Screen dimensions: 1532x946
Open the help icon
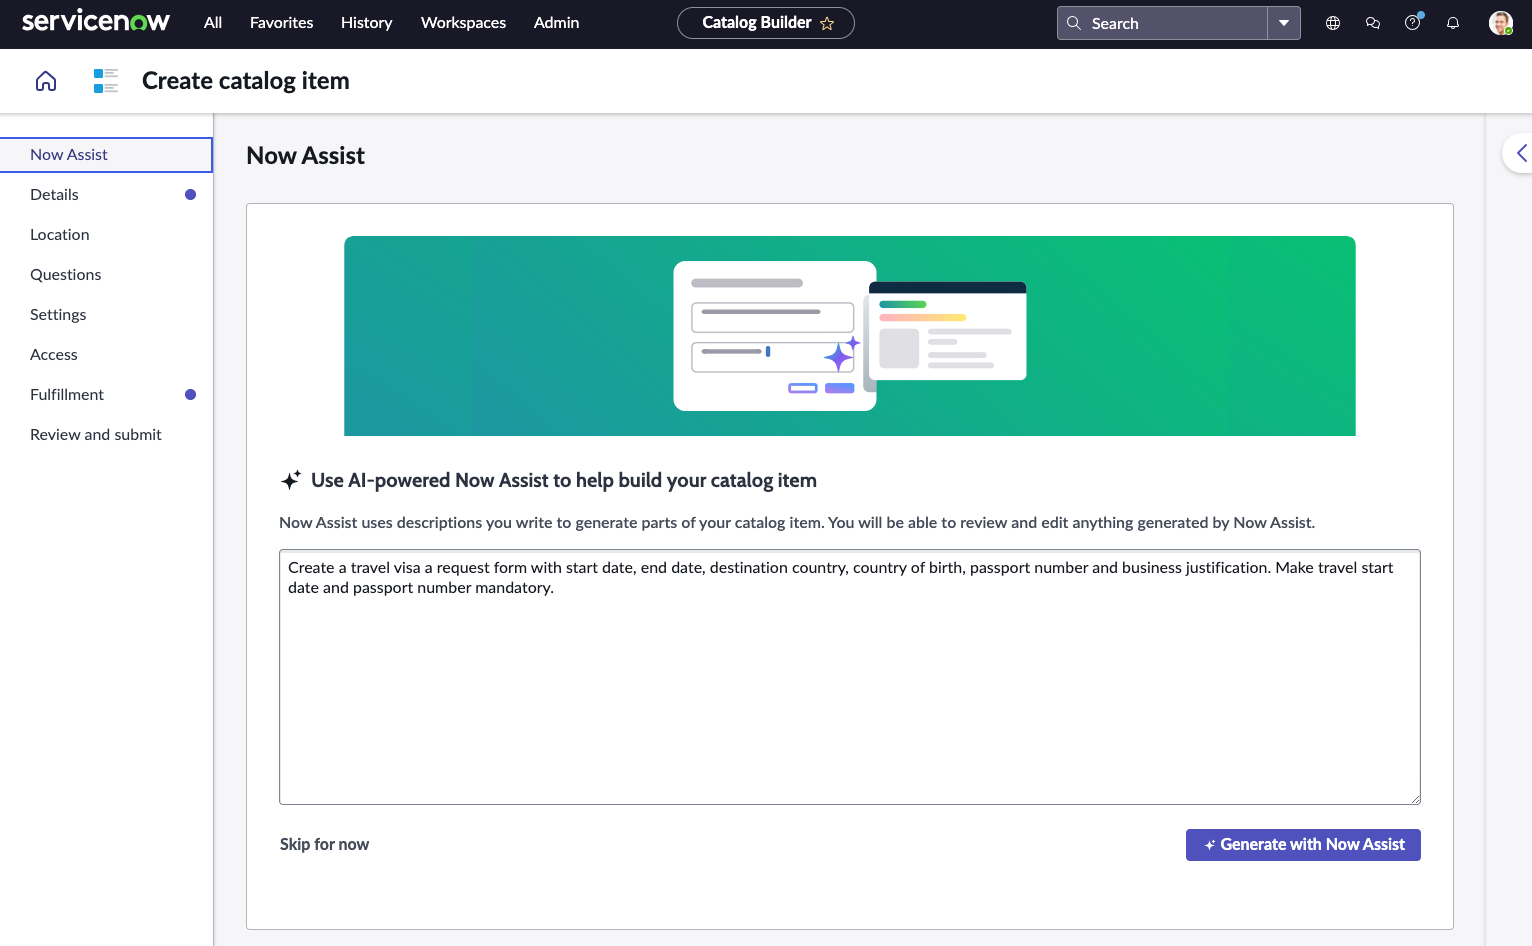(1413, 23)
